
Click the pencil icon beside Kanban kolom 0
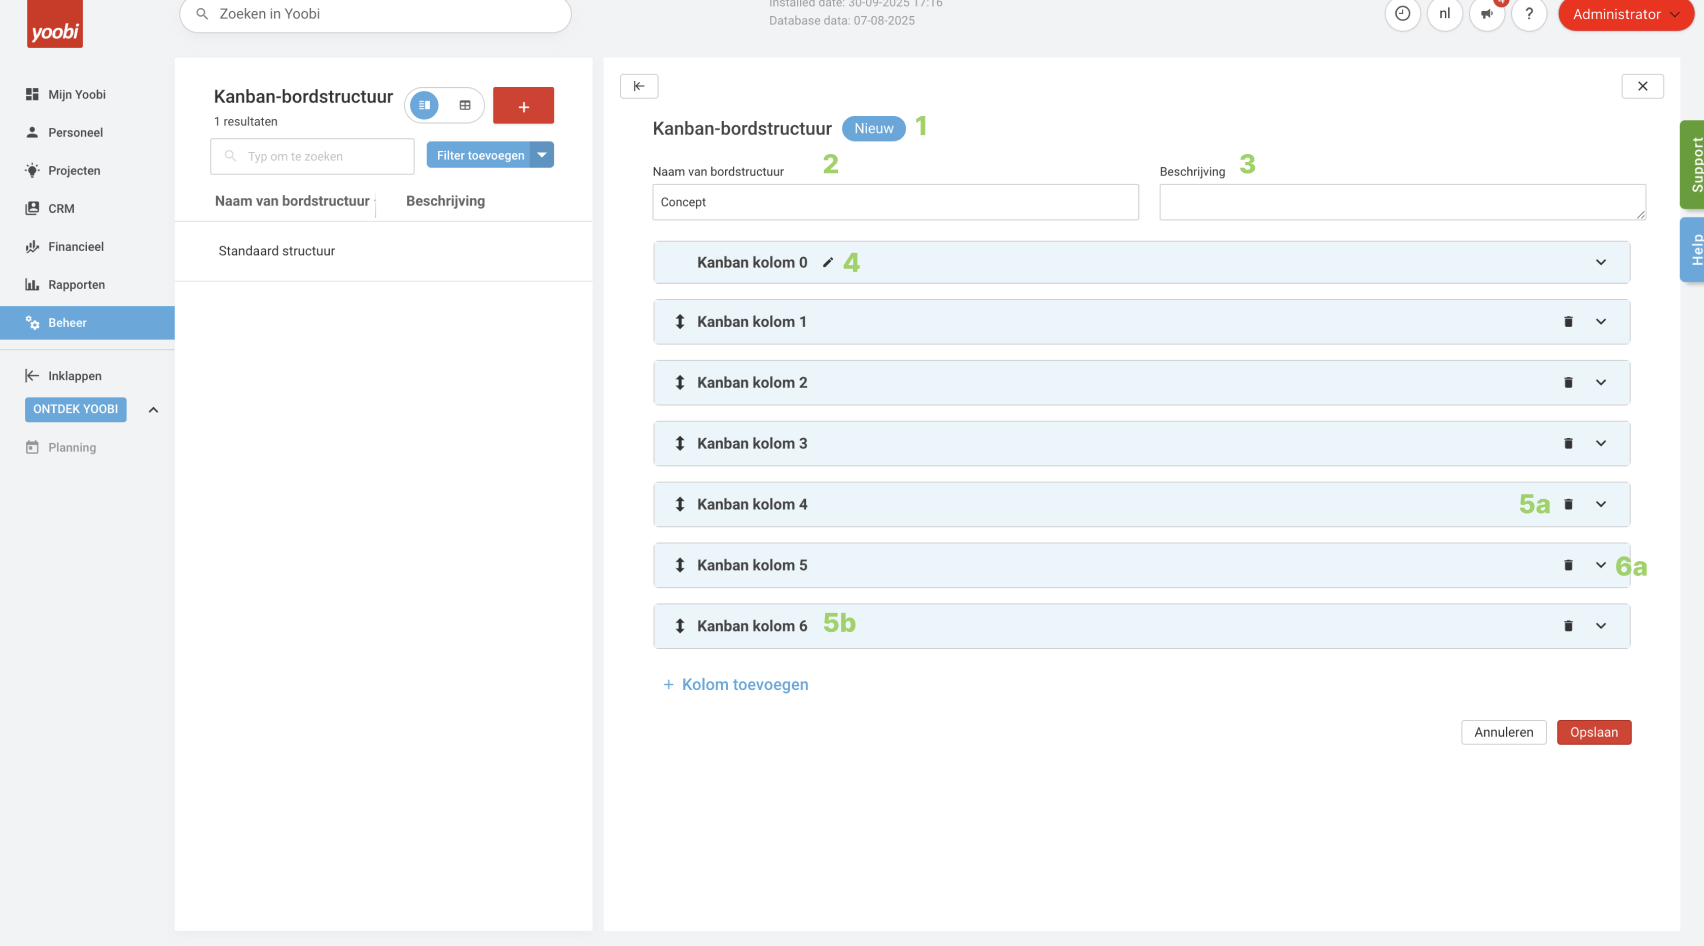[828, 263]
